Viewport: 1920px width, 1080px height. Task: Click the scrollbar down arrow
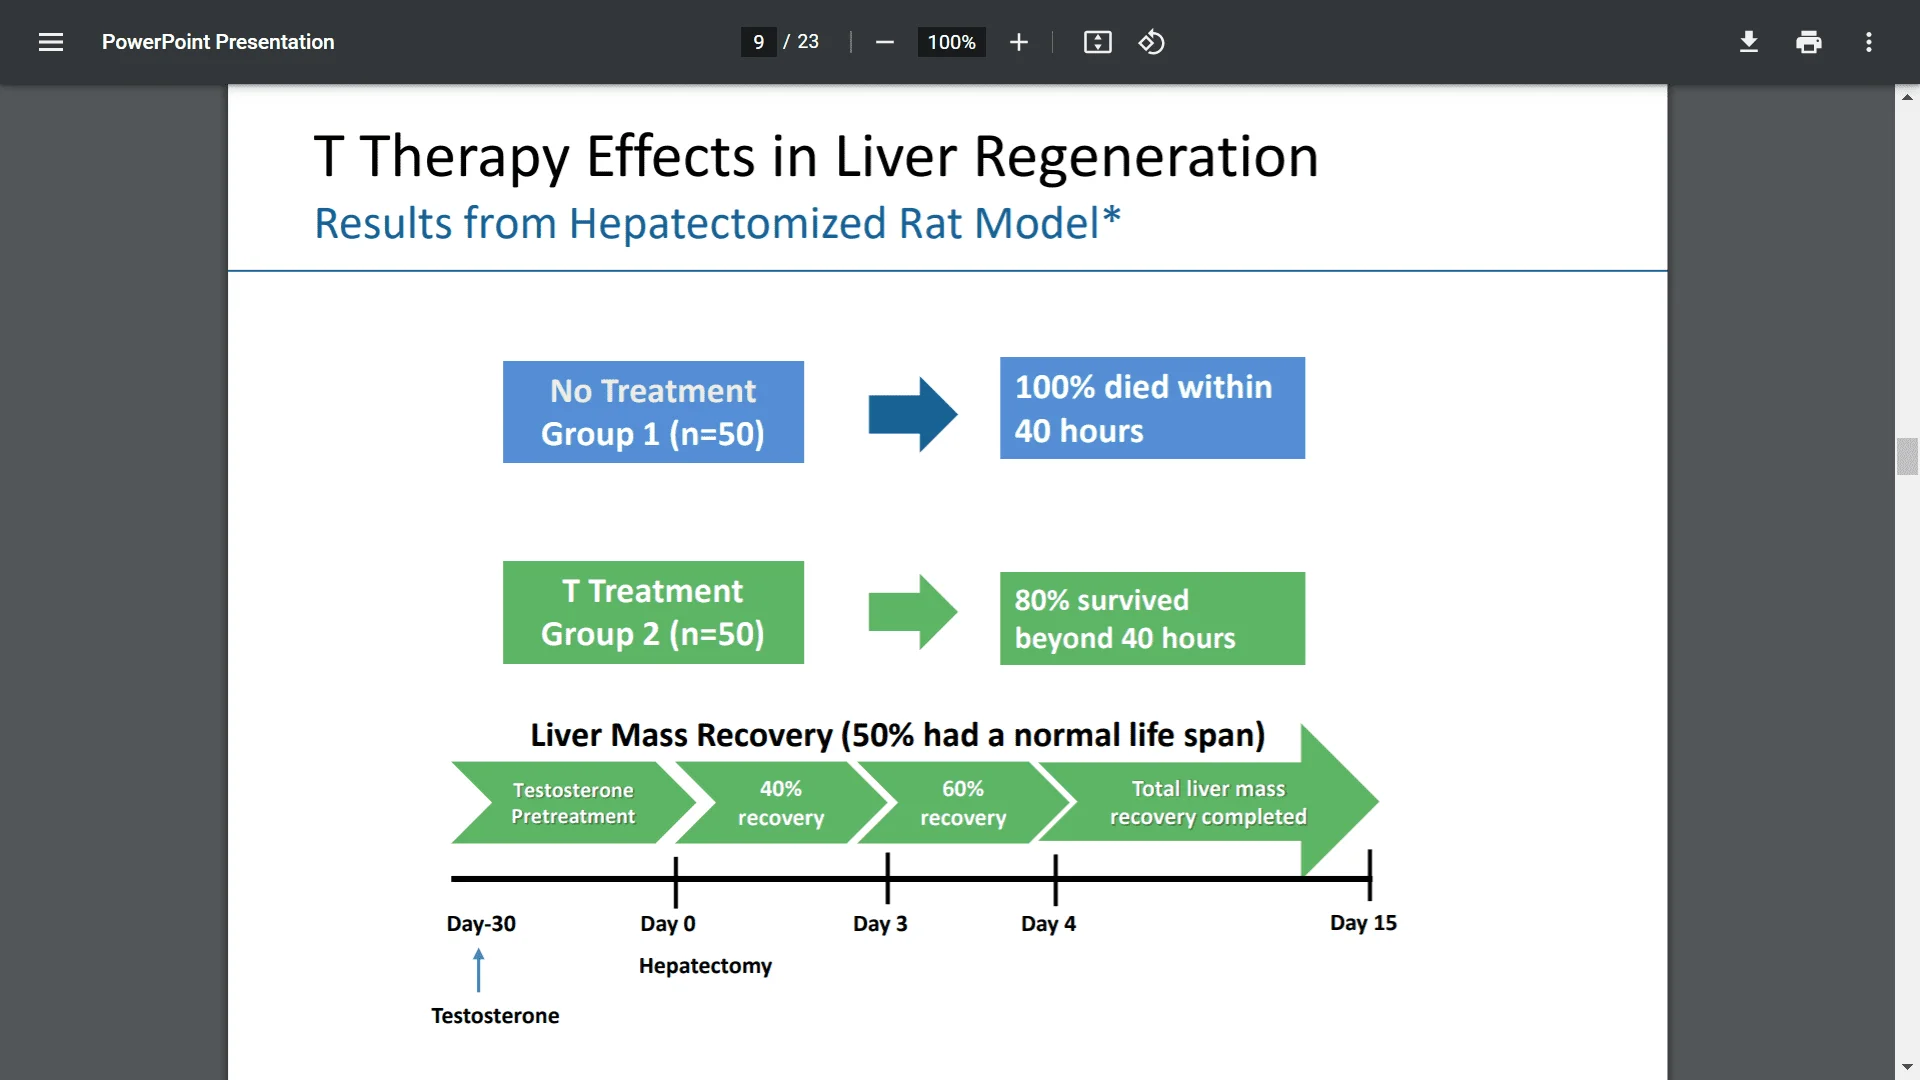click(x=1907, y=1067)
